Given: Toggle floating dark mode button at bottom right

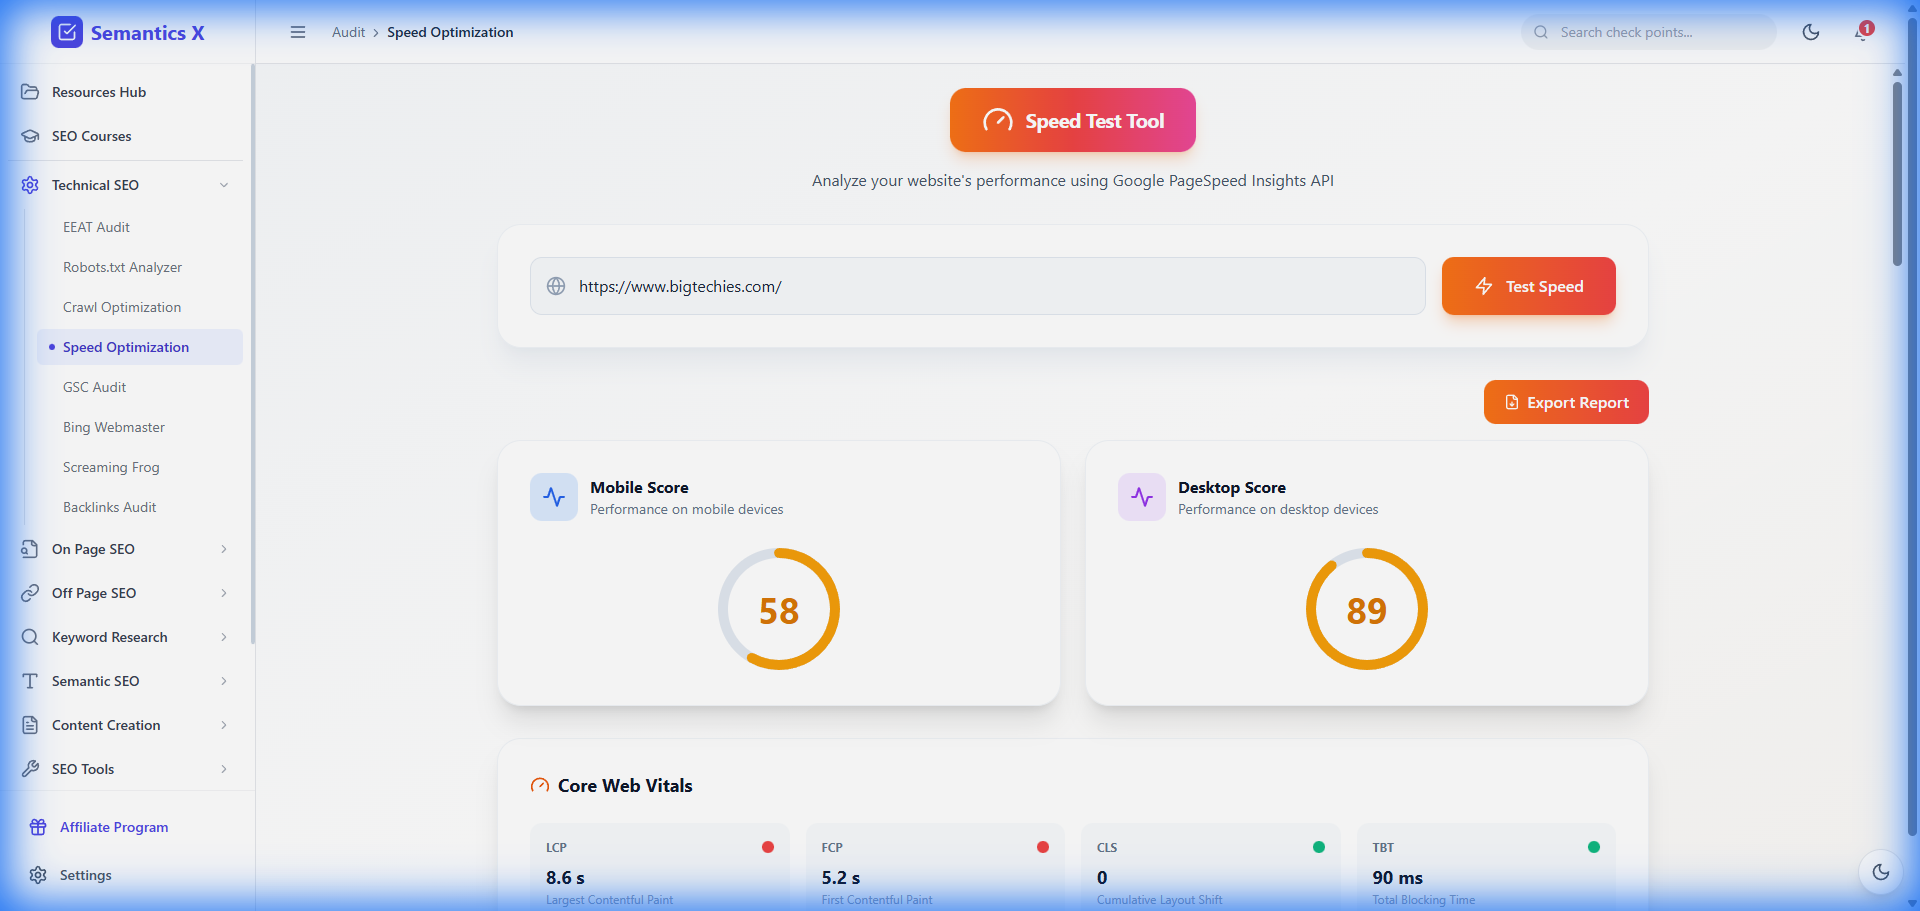Looking at the screenshot, I should click(1881, 872).
